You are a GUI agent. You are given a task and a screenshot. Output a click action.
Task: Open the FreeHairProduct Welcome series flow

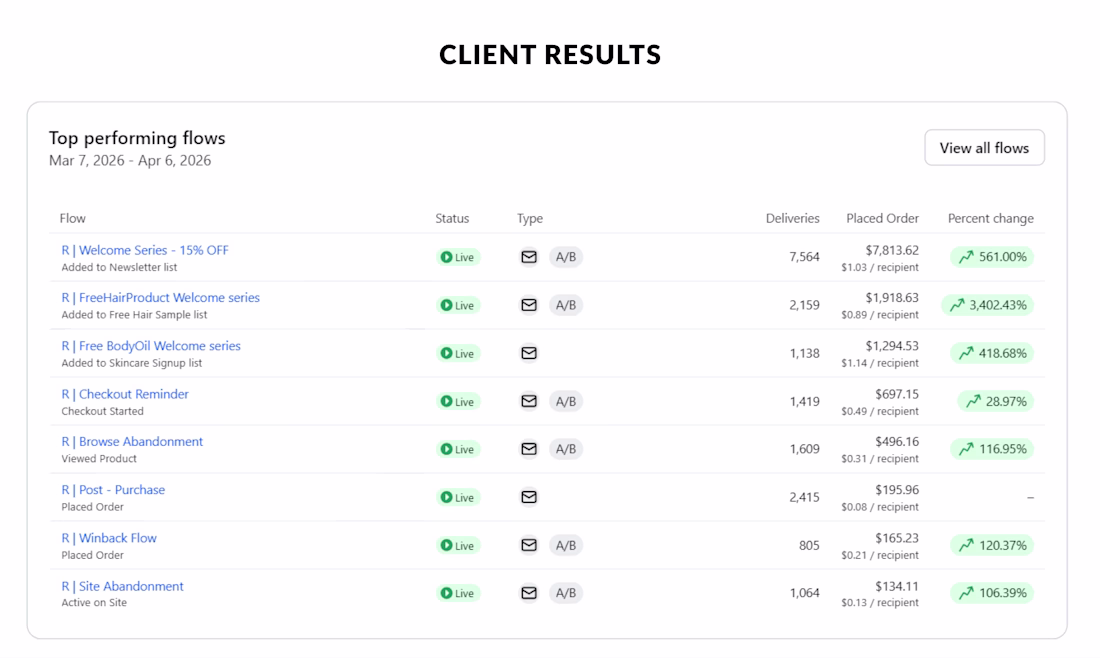click(x=160, y=298)
